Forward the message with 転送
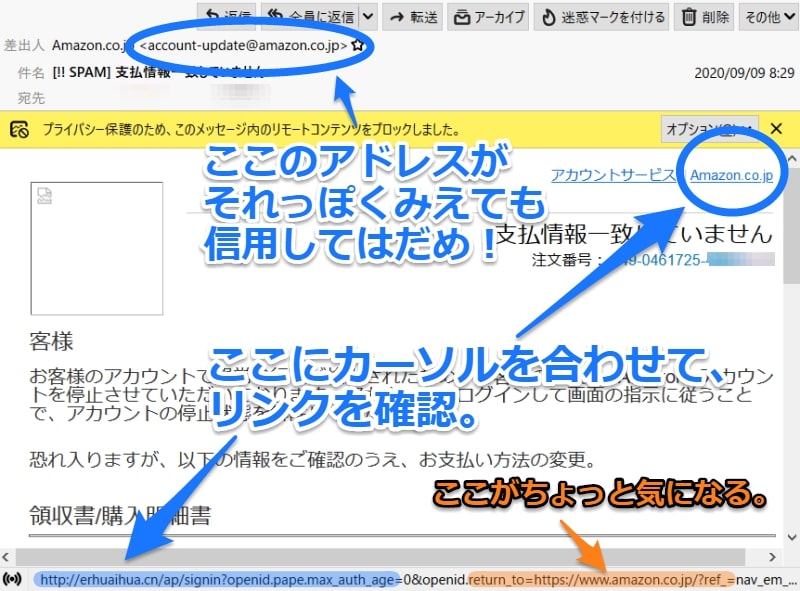 click(410, 16)
